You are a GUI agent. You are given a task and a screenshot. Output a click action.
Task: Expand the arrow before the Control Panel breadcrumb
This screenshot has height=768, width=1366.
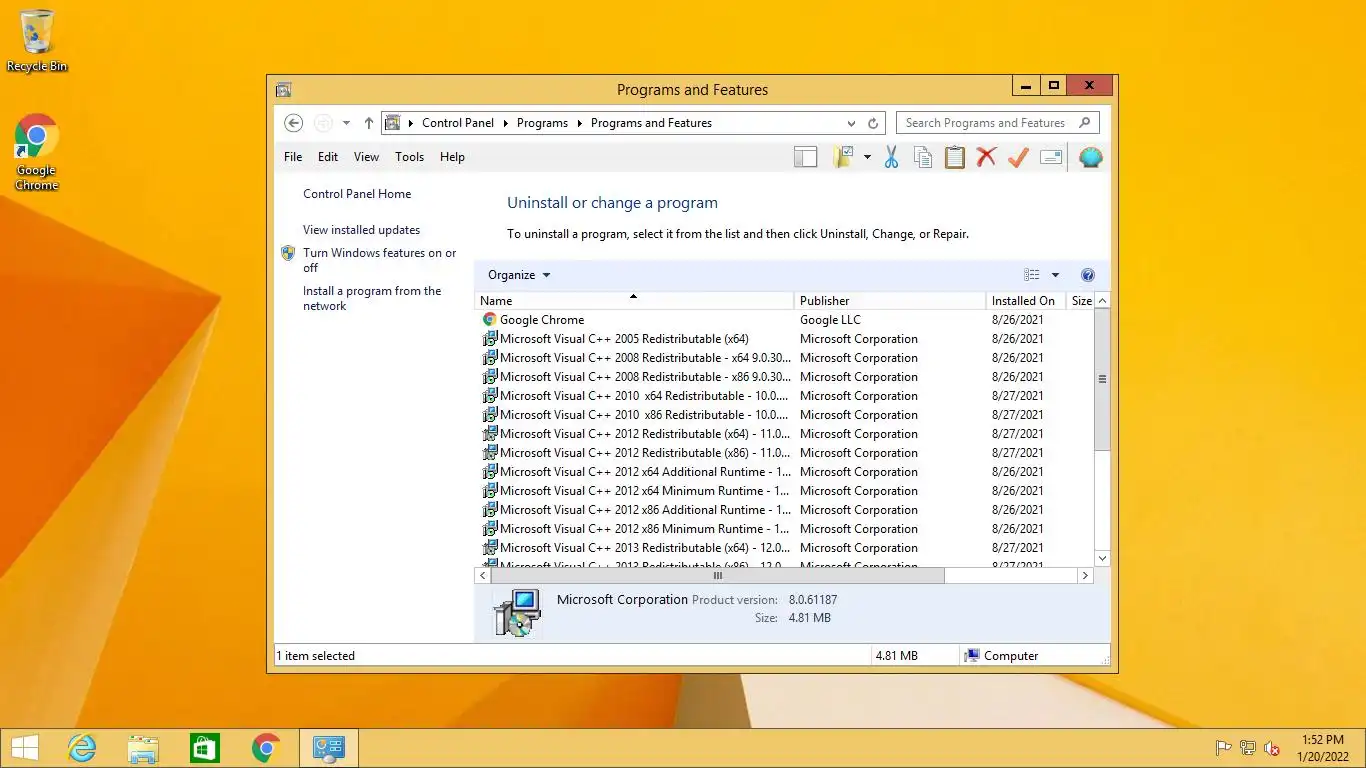411,123
